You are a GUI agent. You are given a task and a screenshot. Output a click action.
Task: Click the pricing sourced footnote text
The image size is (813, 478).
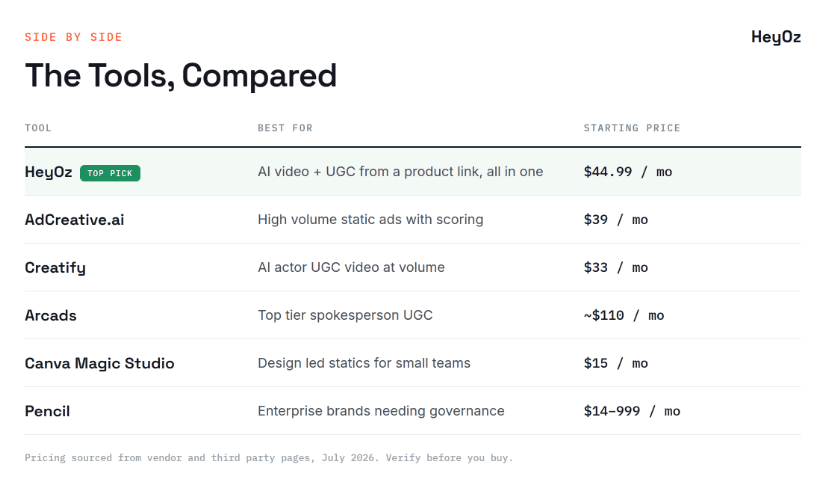click(269, 458)
